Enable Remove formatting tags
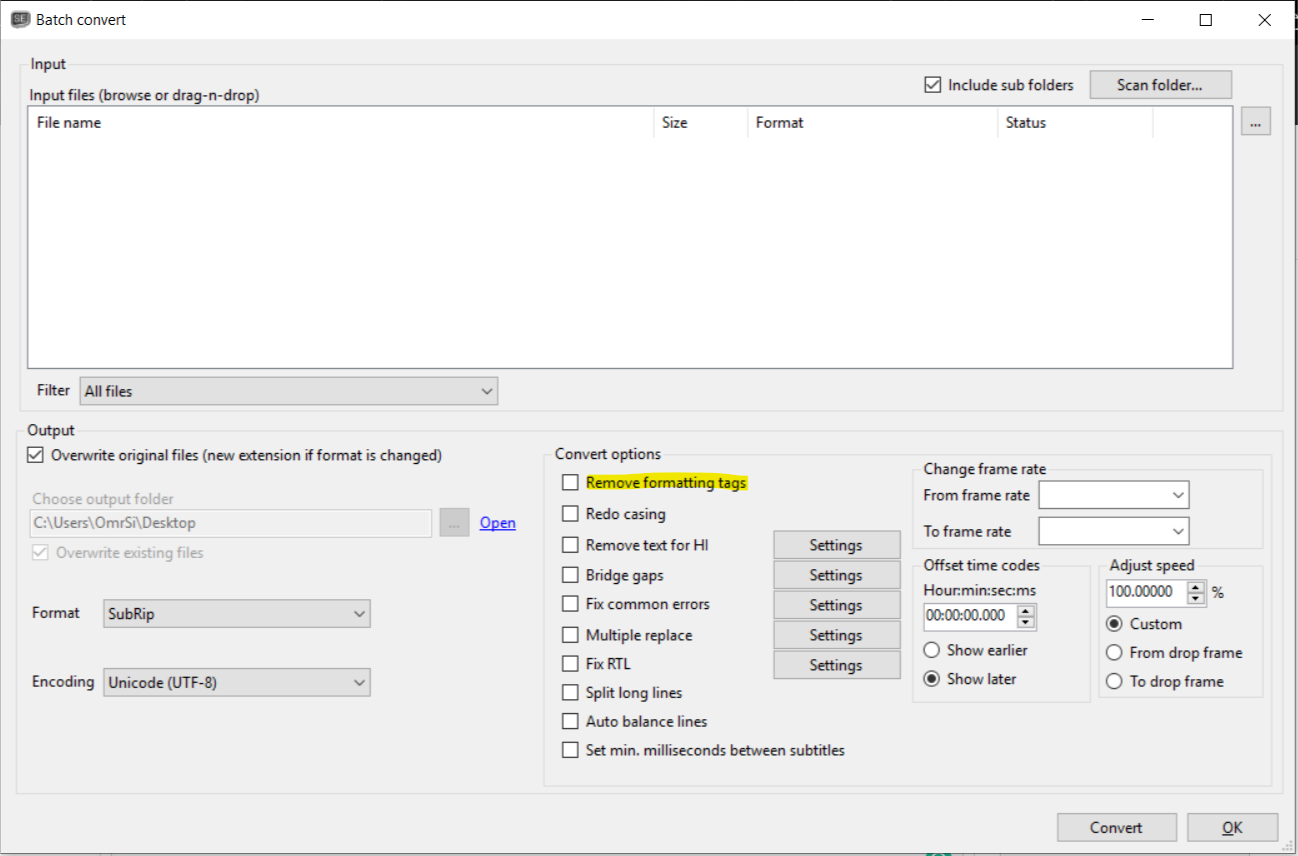 [570, 482]
